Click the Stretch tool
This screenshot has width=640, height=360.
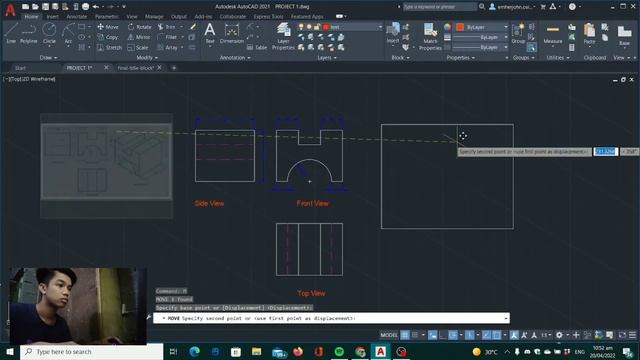tap(109, 47)
